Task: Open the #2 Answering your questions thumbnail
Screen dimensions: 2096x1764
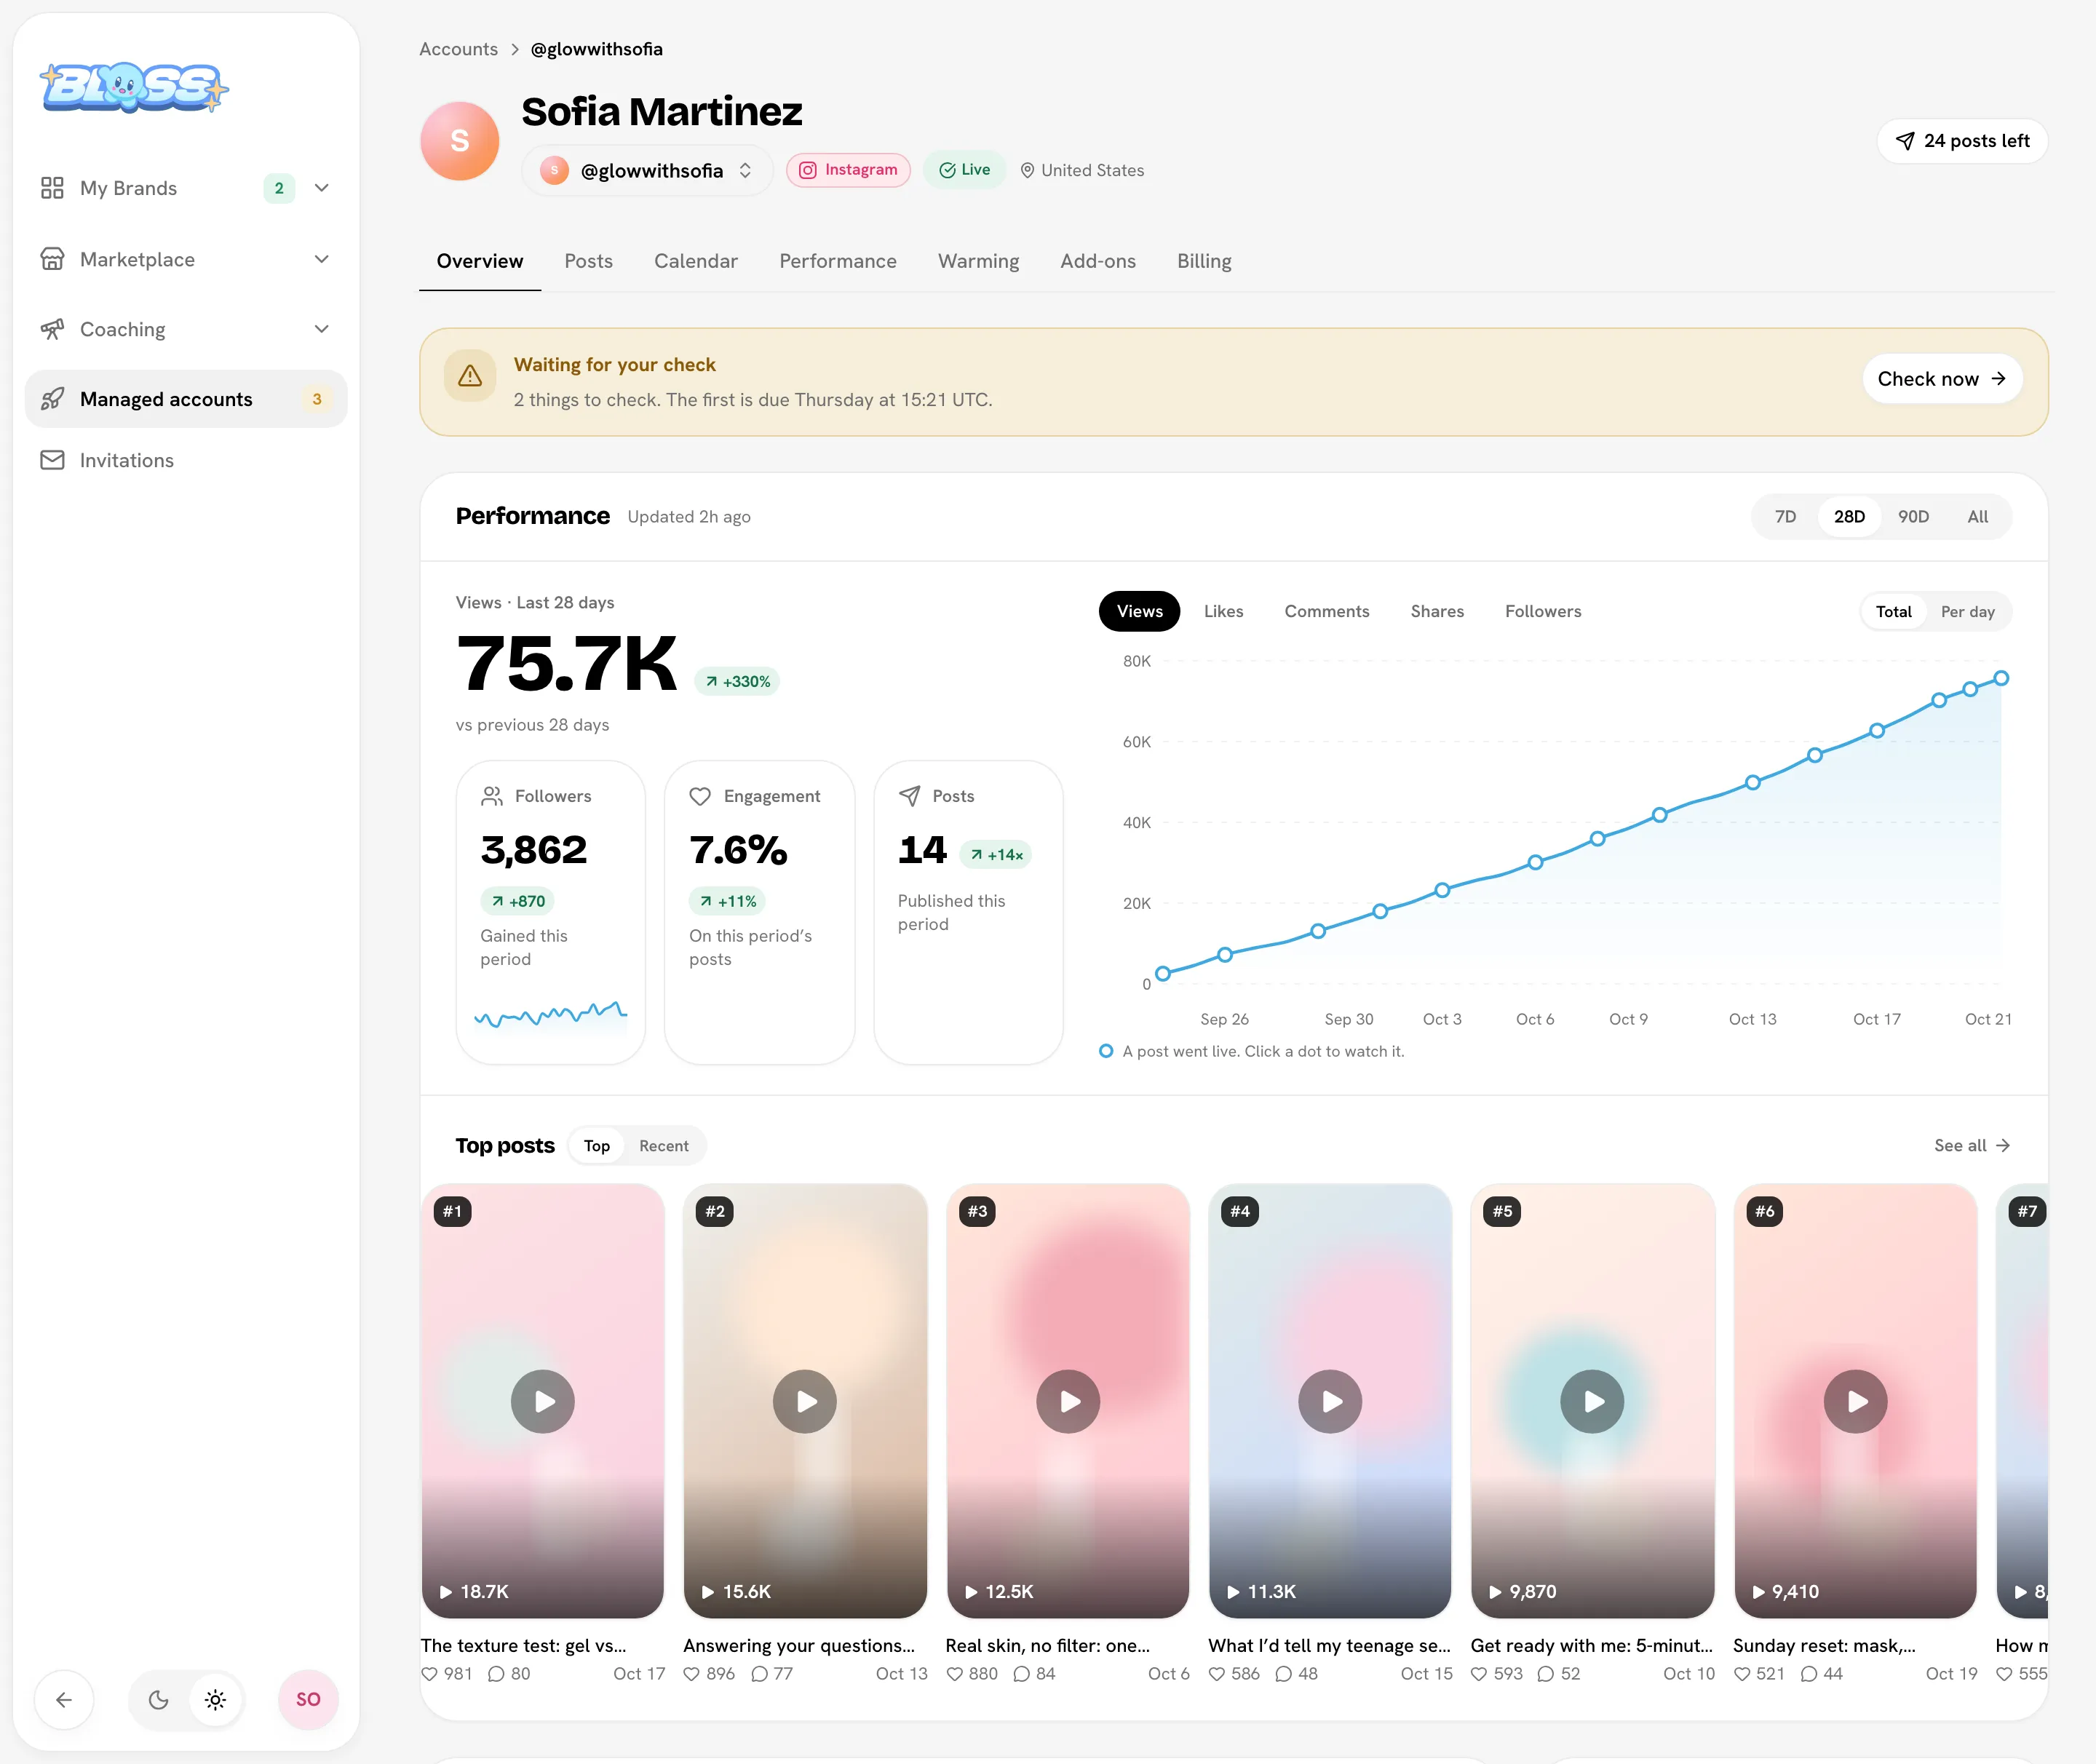Action: (805, 1401)
